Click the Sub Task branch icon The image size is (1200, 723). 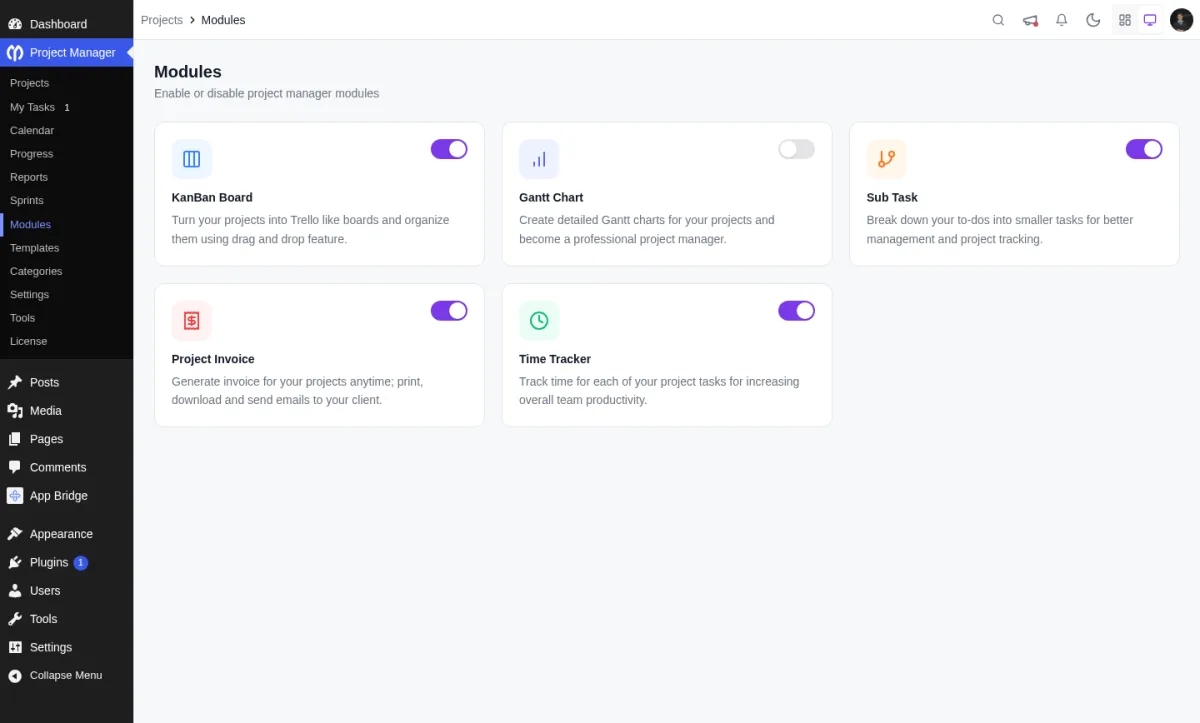coord(886,159)
